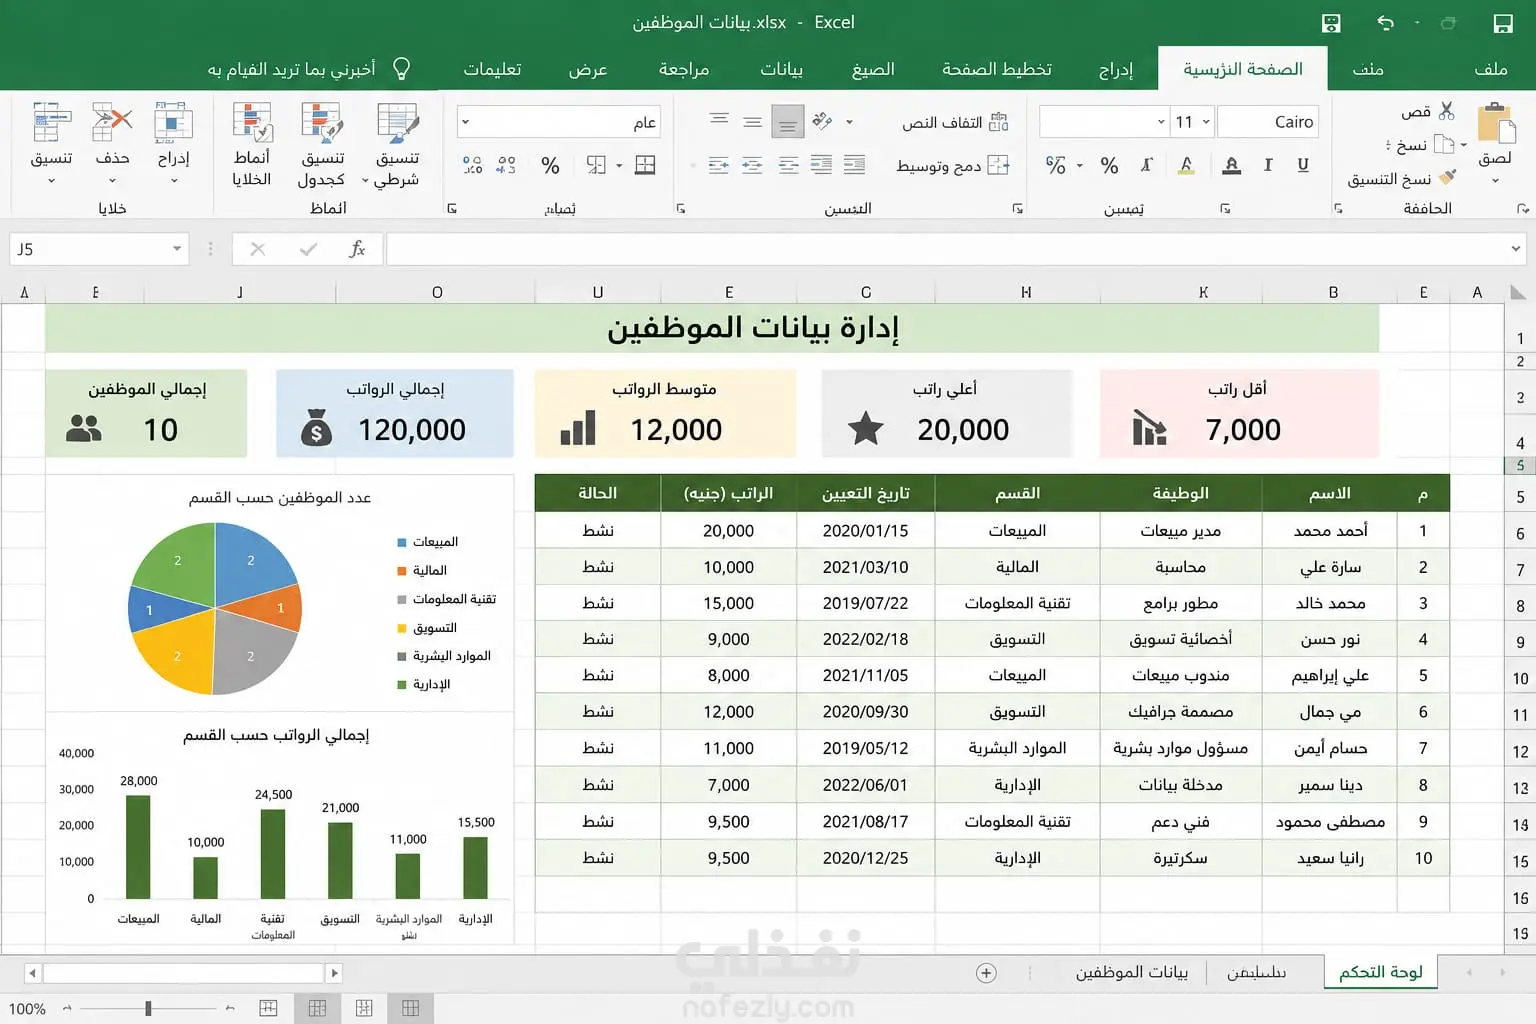Click the 28,000 sales bar in chart
This screenshot has height=1024, width=1536.
(138, 847)
